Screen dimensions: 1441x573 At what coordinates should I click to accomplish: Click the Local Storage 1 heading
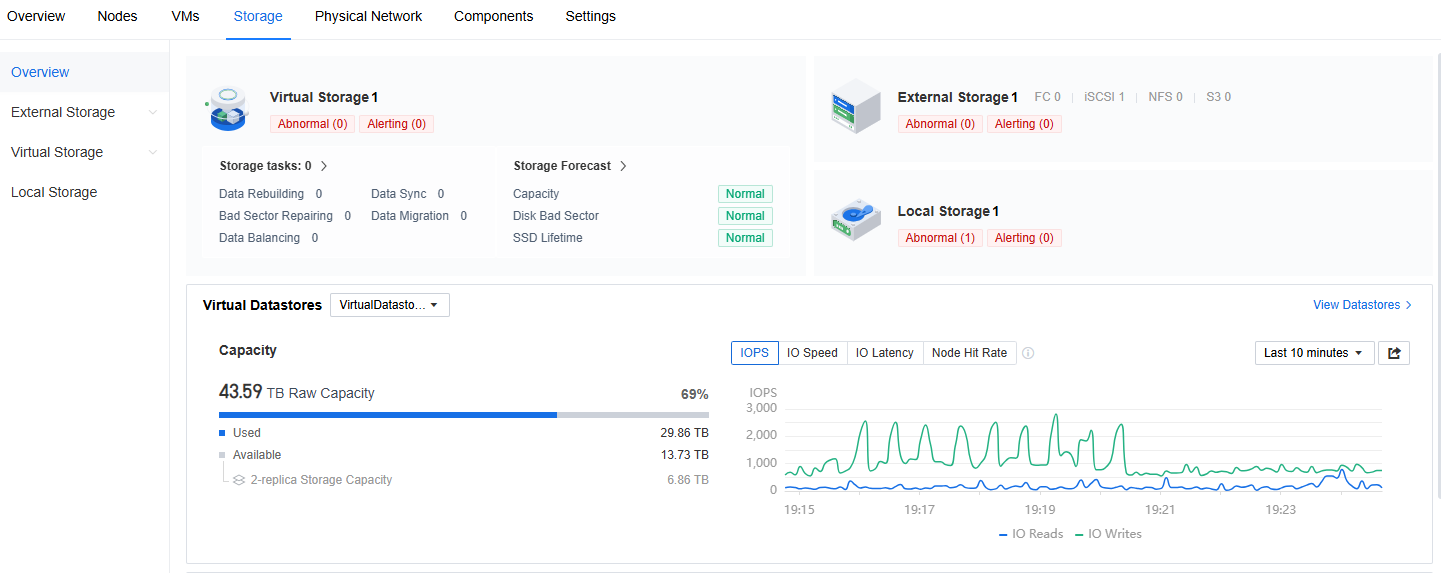(948, 211)
